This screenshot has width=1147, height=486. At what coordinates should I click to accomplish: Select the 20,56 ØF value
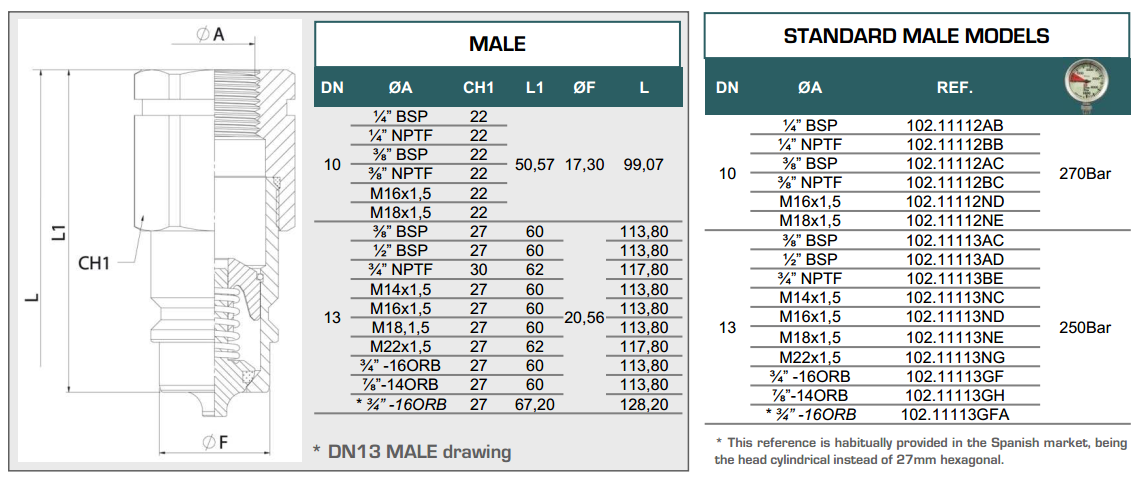[x=585, y=318]
